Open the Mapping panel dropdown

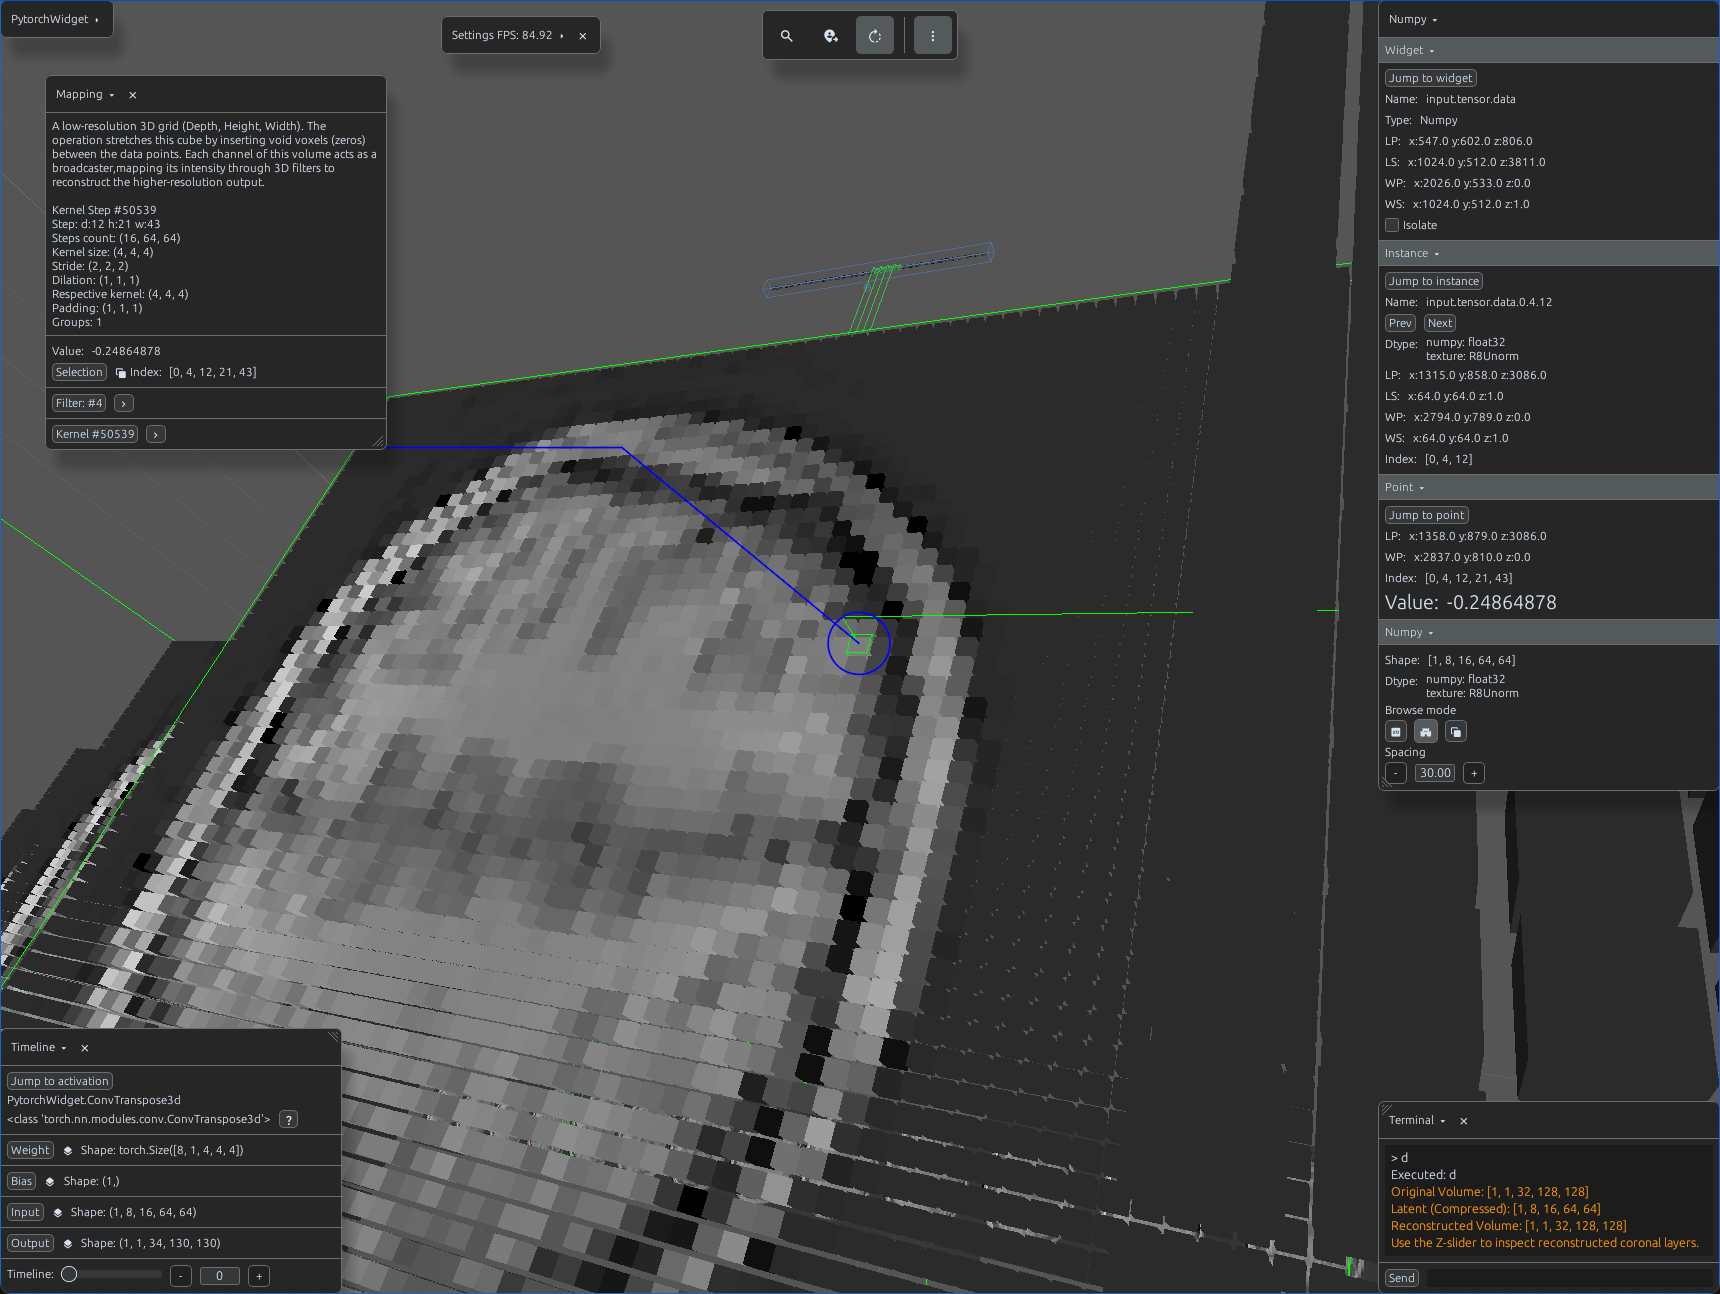coord(112,95)
